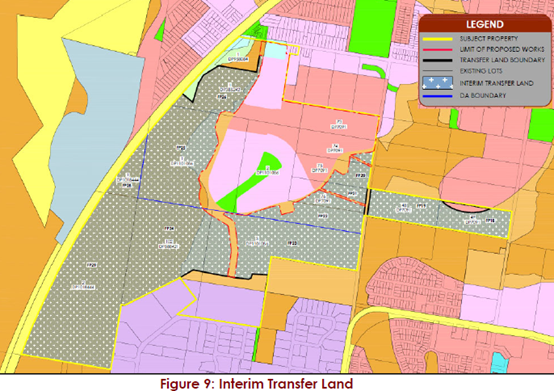Screen dimensions: 554x391
Task: Click the LEGEND title header
Action: [x=485, y=24]
